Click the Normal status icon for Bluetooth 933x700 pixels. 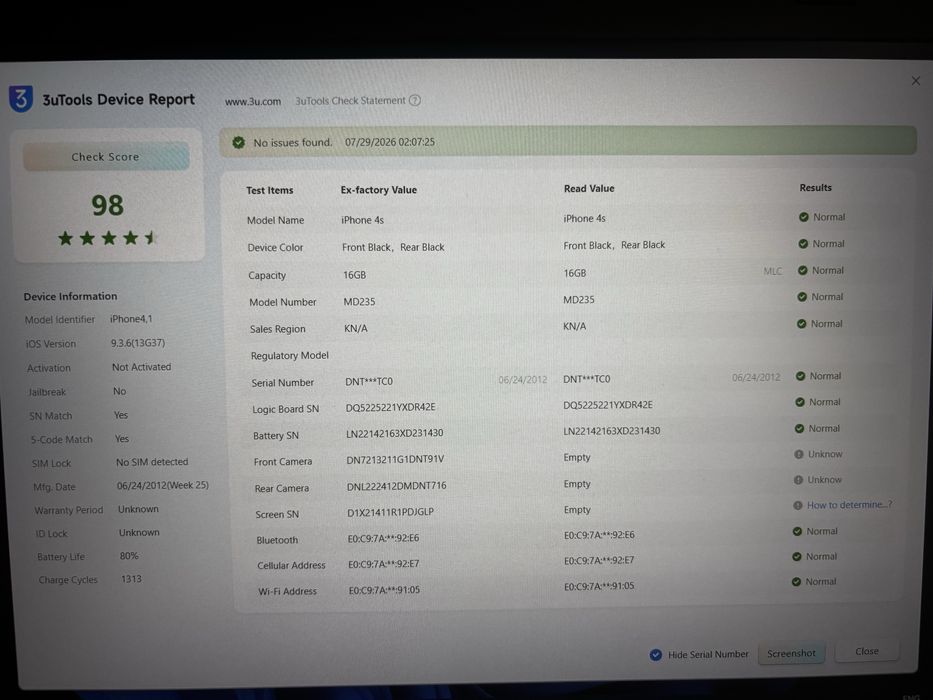click(797, 531)
